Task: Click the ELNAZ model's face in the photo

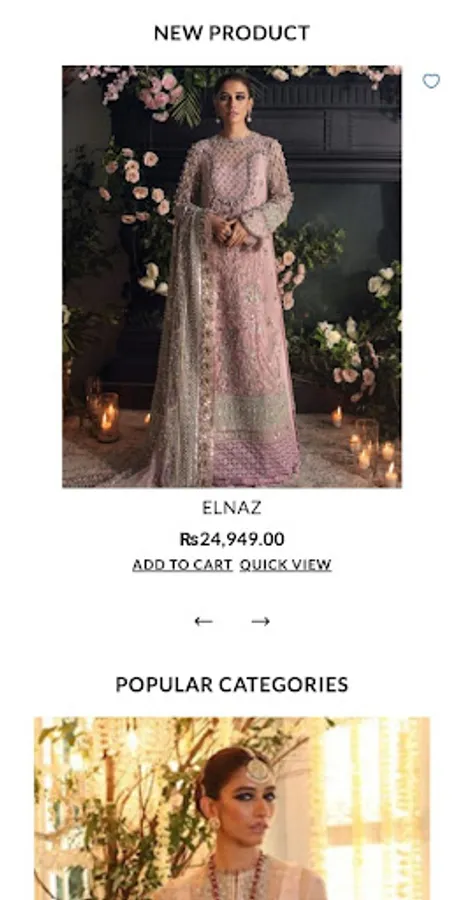Action: point(233,102)
